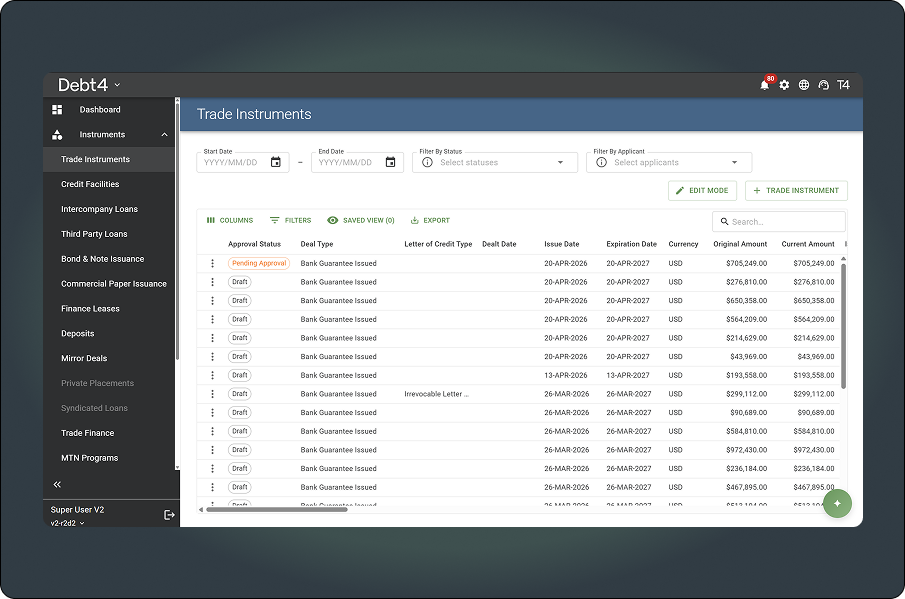
Task: Open Start Date calendar picker icon
Action: click(276, 162)
